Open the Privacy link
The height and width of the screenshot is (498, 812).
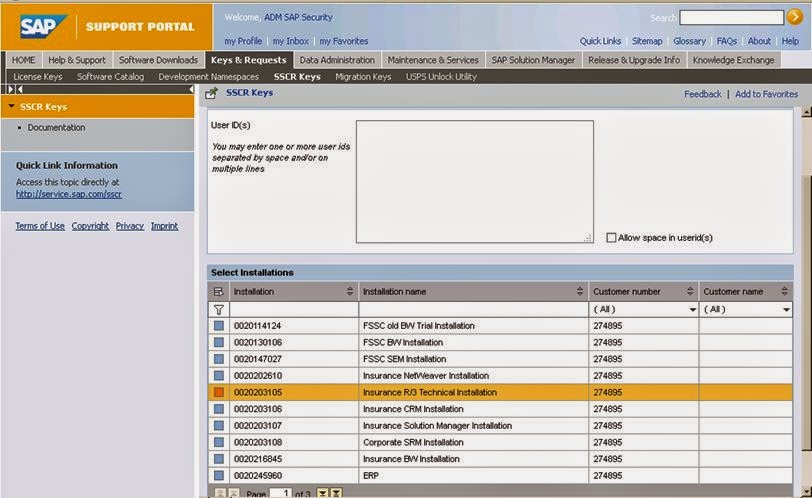pyautogui.click(x=129, y=226)
